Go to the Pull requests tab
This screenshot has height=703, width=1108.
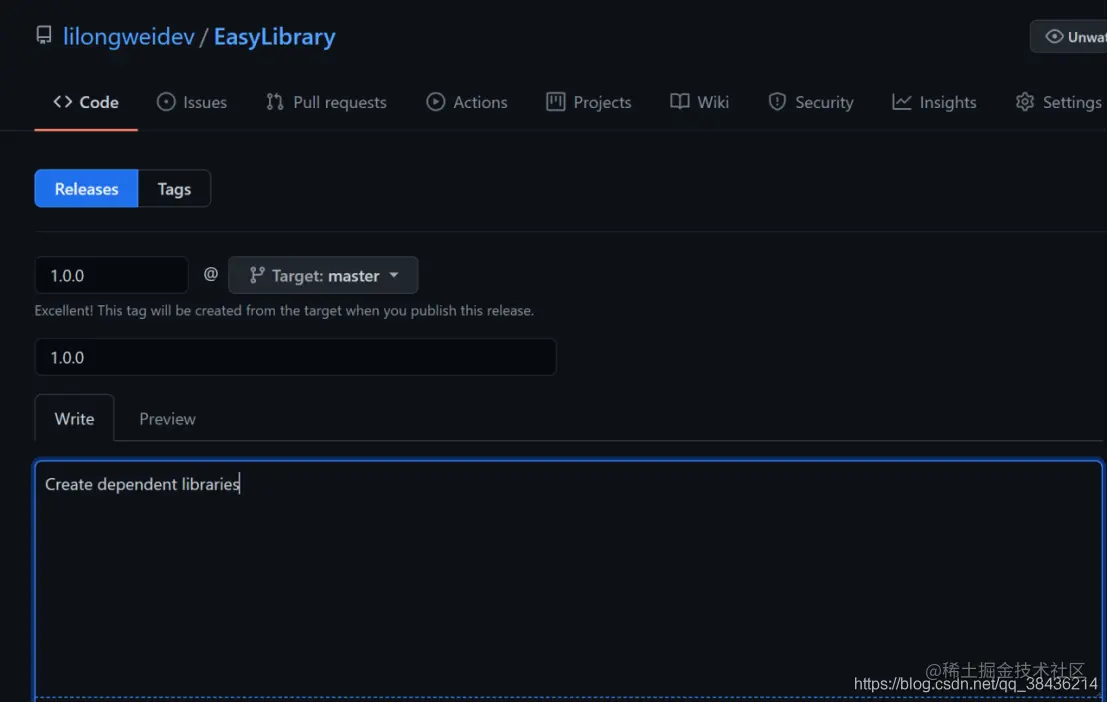click(x=326, y=102)
